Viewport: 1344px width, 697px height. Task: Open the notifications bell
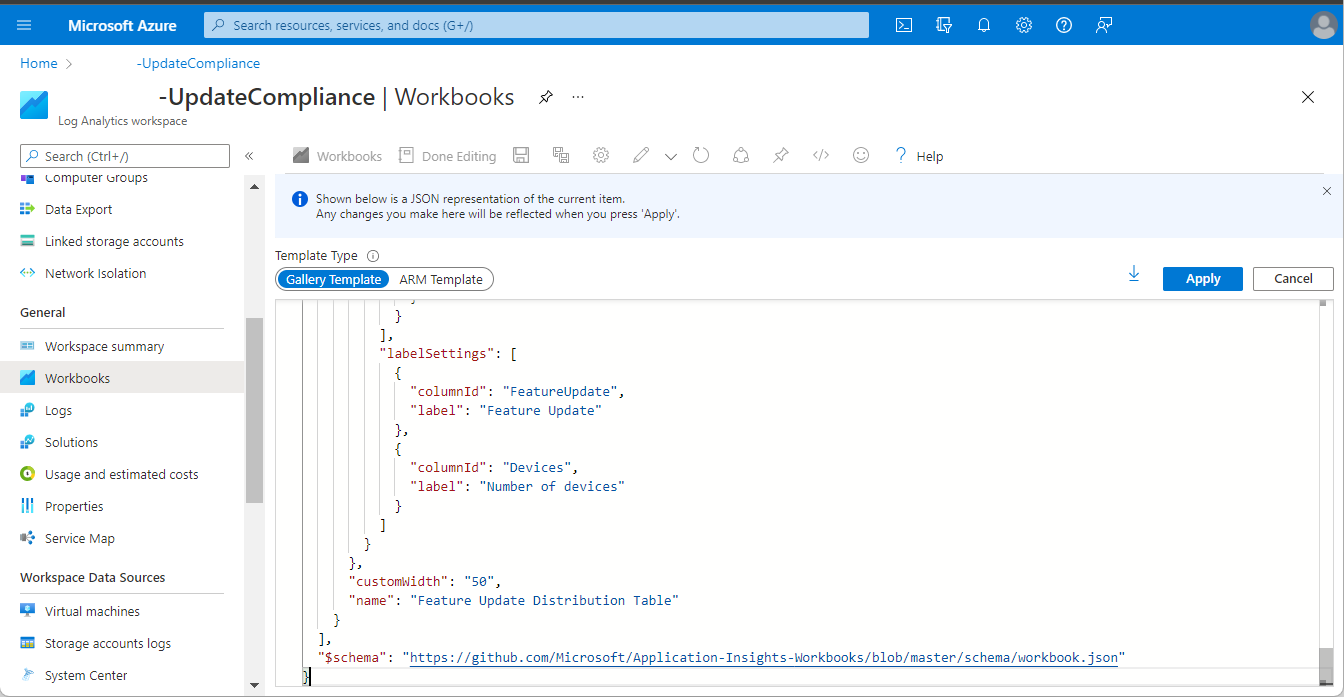(984, 25)
